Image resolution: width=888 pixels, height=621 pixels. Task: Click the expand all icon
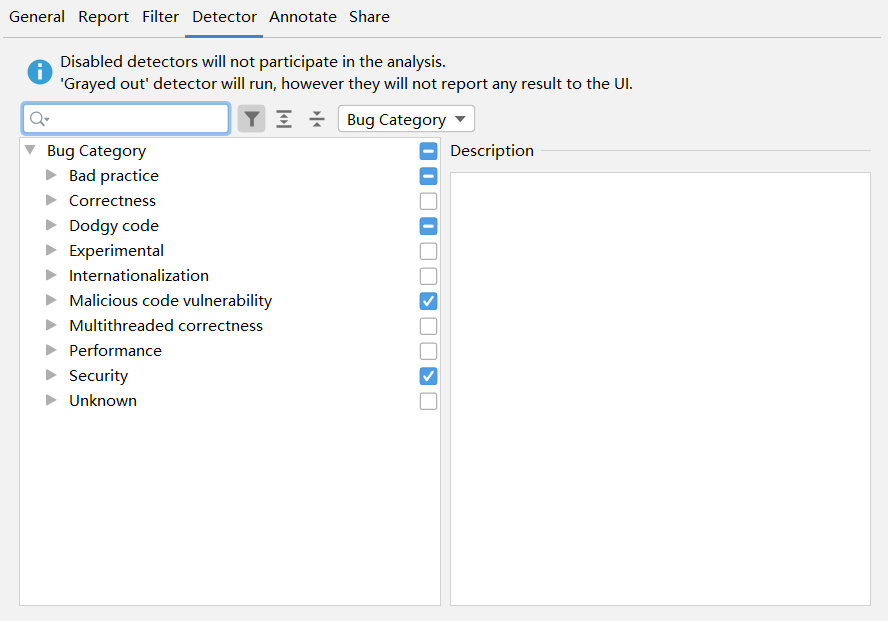tap(284, 120)
